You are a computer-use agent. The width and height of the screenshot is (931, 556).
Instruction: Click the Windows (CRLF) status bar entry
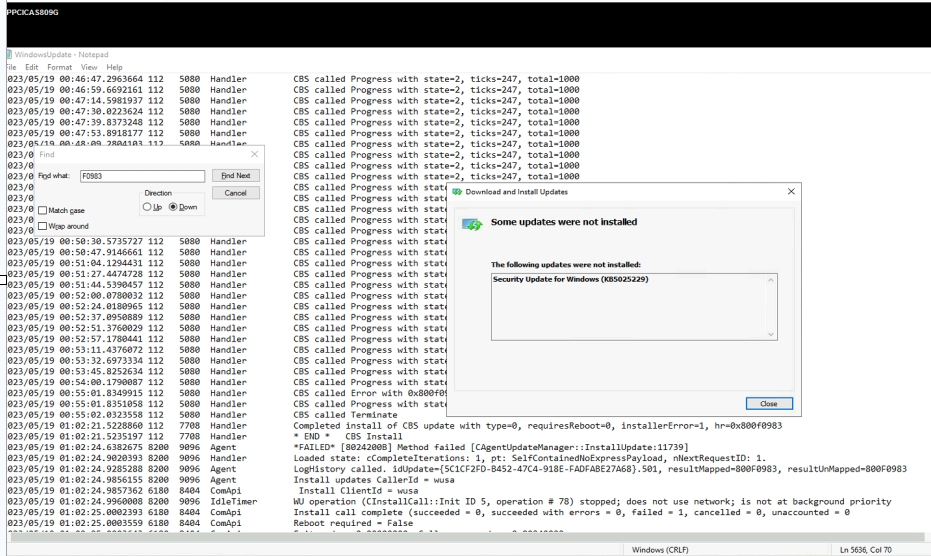pos(660,550)
